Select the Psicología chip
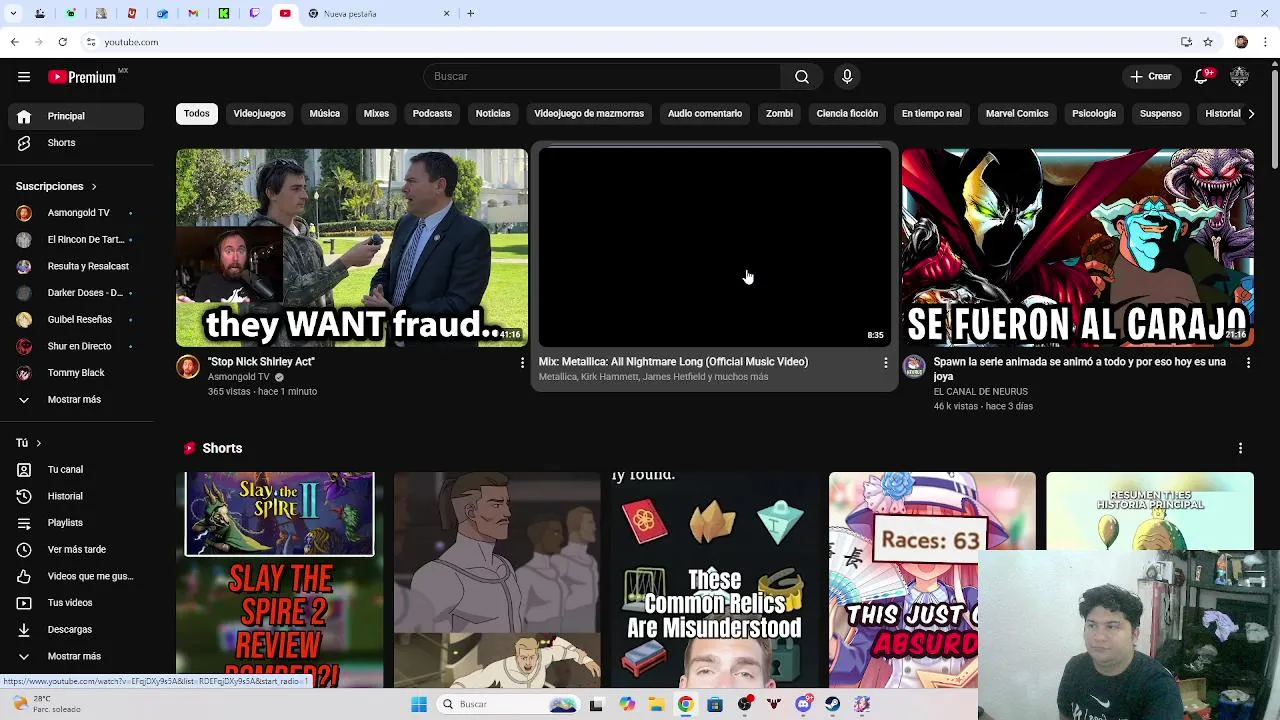This screenshot has height=720, width=1280. [x=1094, y=114]
